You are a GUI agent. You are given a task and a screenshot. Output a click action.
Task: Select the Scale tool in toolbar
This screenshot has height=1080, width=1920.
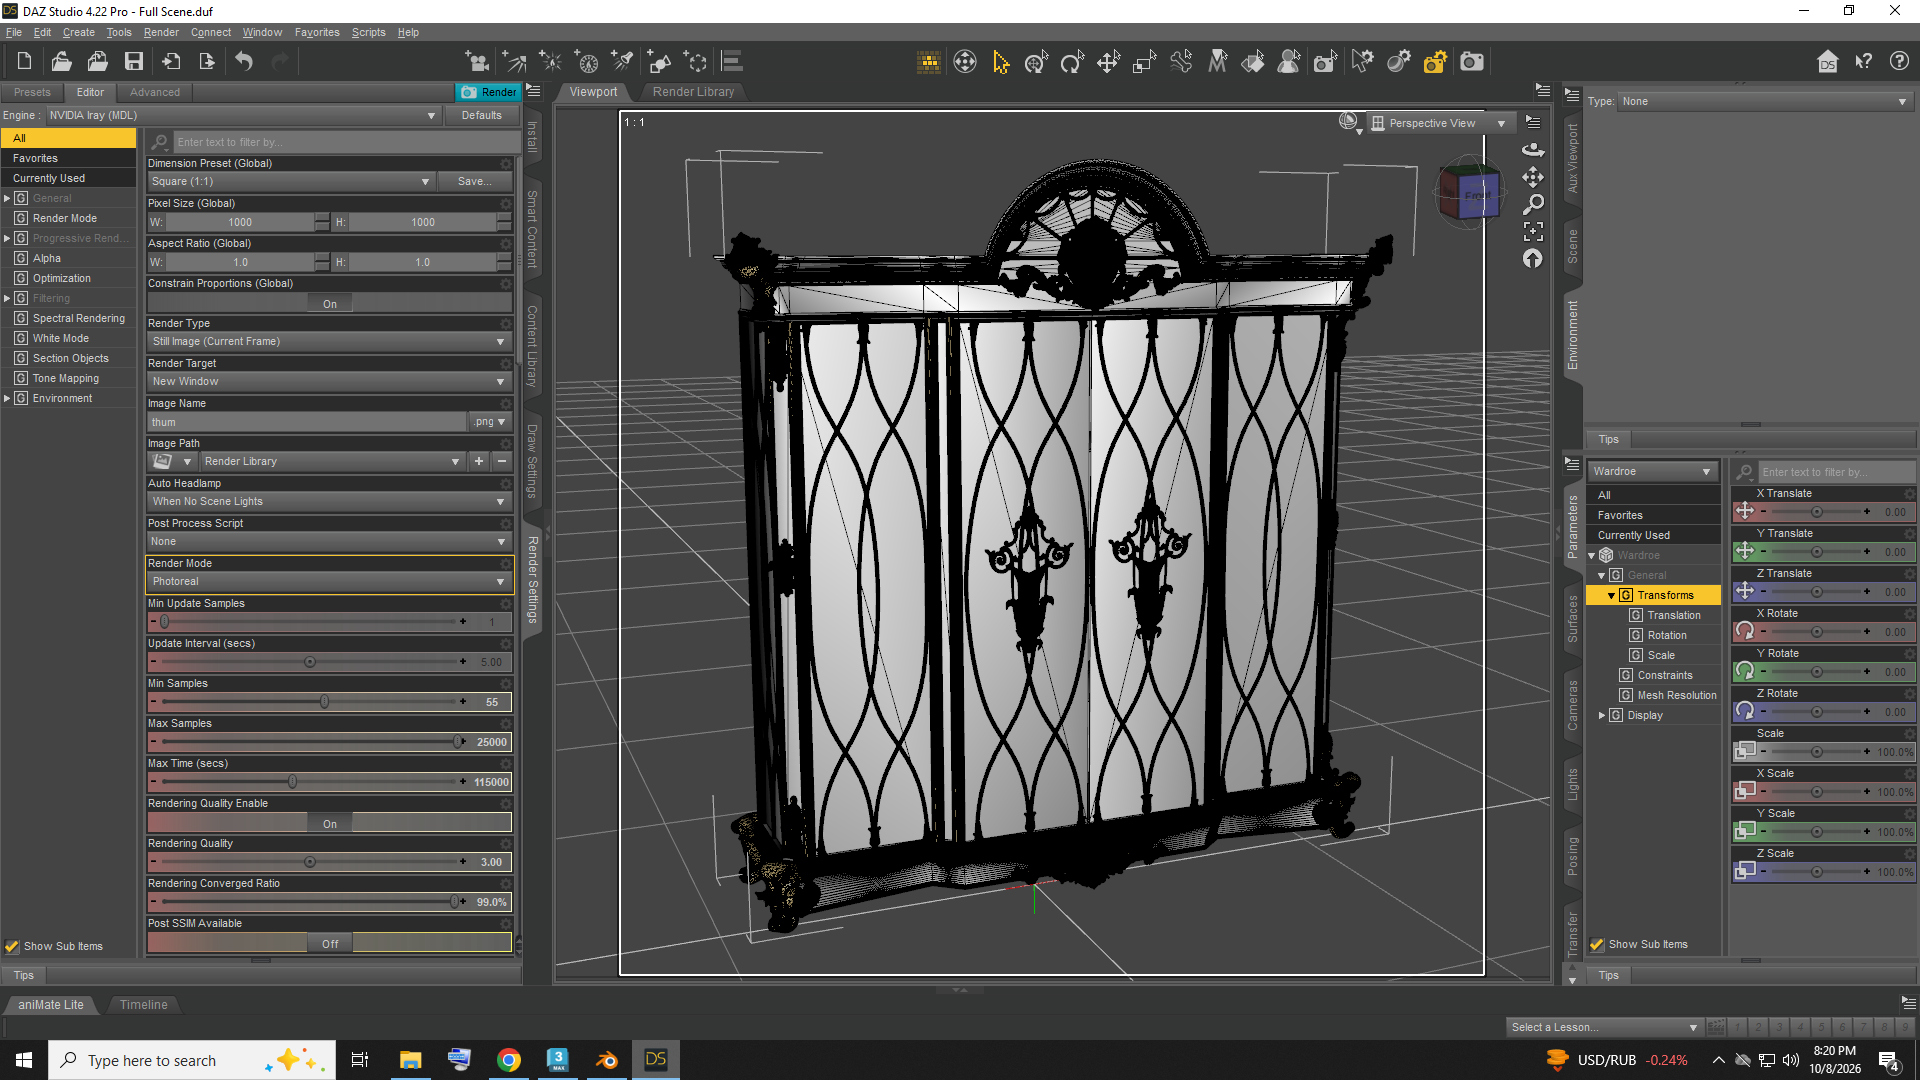tap(1144, 62)
